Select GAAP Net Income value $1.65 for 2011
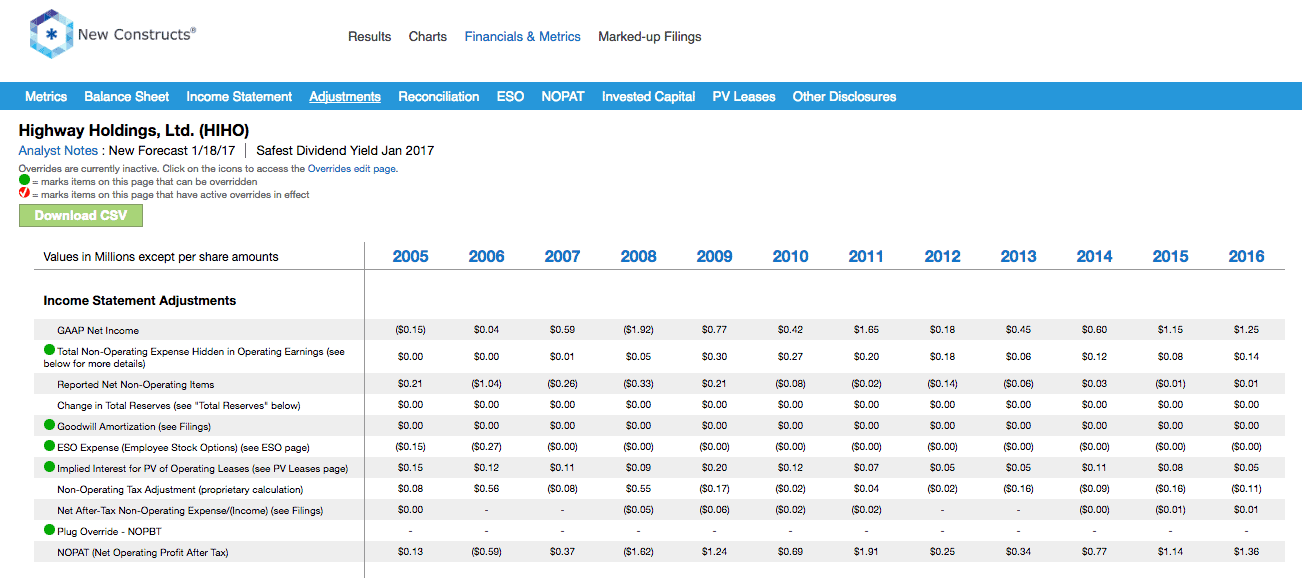 click(x=866, y=330)
